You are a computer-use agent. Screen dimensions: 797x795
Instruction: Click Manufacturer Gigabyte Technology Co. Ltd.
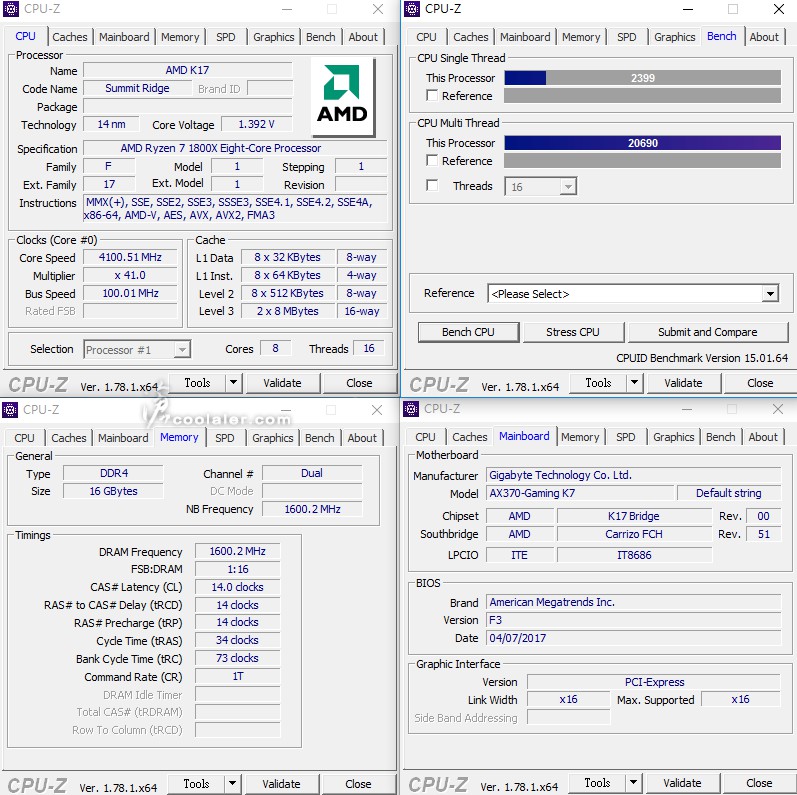634,475
